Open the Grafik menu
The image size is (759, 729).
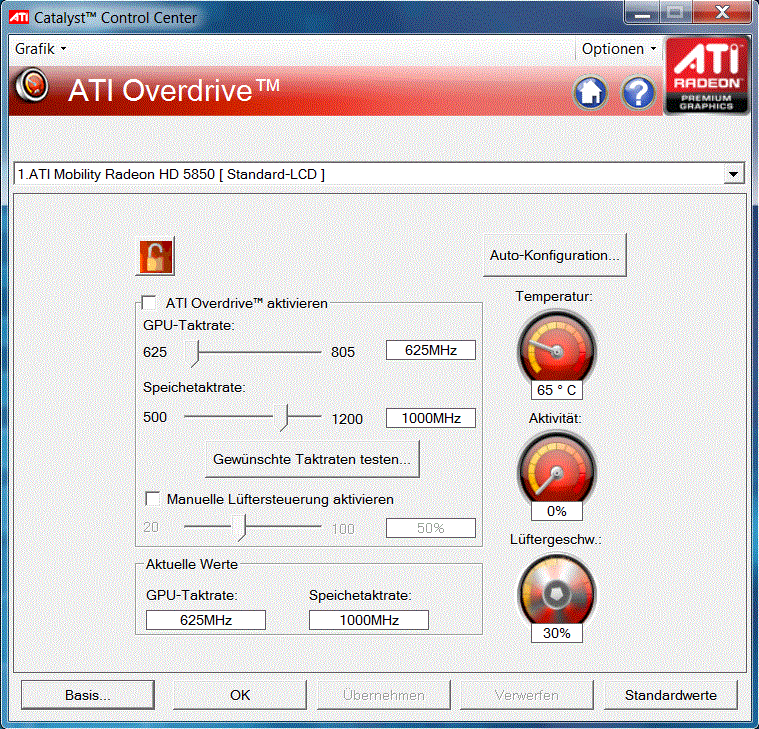40,49
